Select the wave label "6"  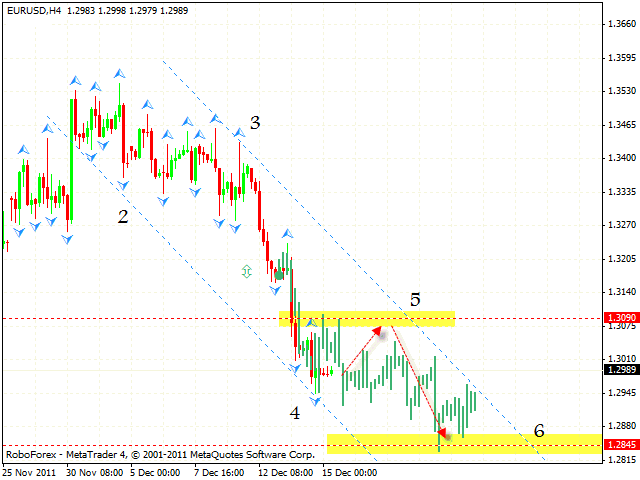point(539,431)
